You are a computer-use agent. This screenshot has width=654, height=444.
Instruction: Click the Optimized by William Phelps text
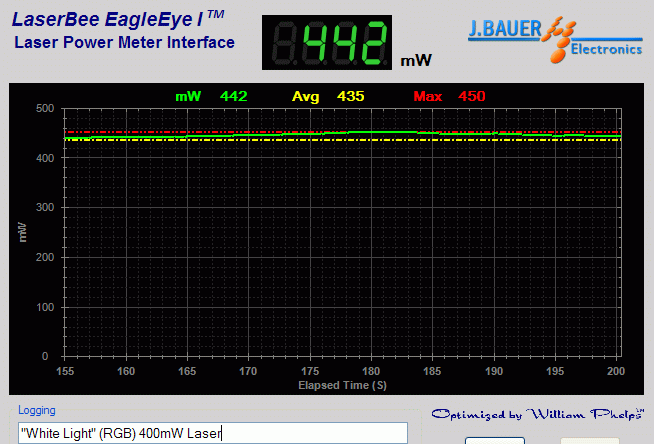[x=538, y=414]
